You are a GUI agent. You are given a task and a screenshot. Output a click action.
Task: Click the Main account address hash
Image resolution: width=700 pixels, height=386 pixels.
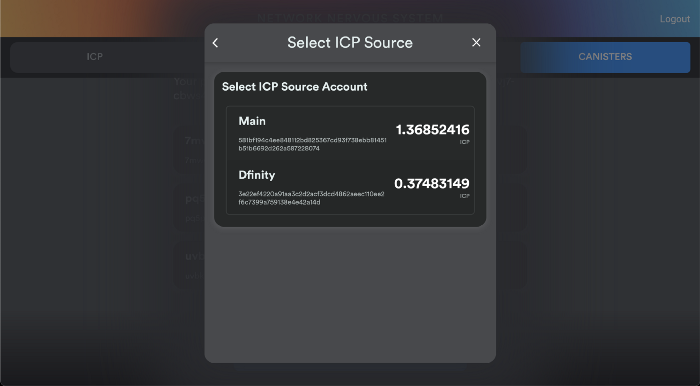pyautogui.click(x=312, y=144)
